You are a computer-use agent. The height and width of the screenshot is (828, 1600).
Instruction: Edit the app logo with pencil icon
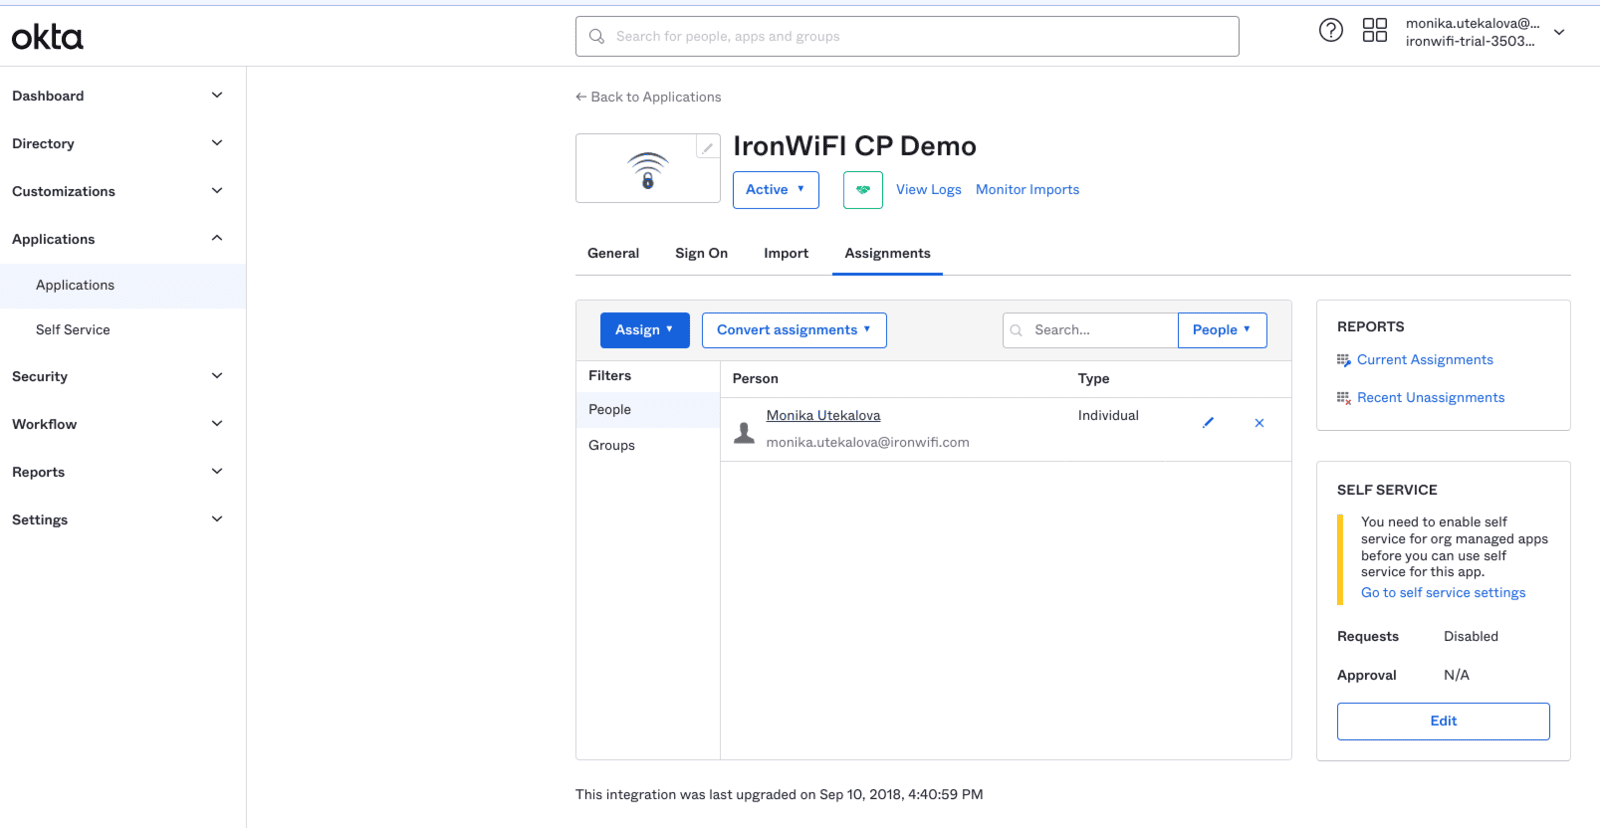(708, 147)
